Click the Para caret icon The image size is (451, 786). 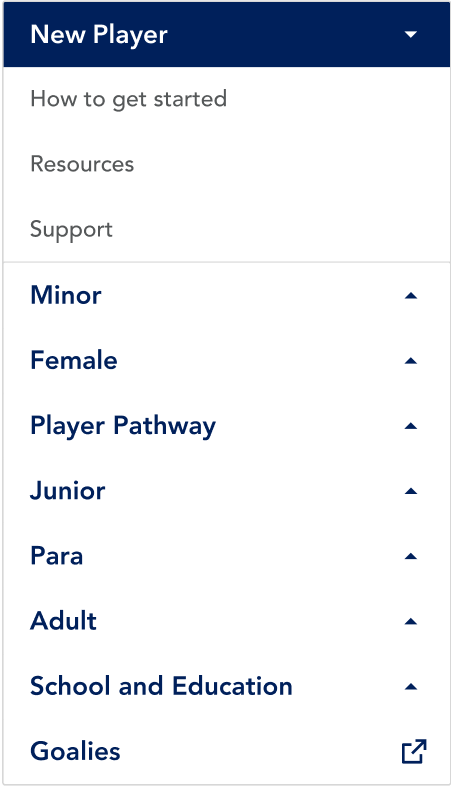[x=411, y=556]
